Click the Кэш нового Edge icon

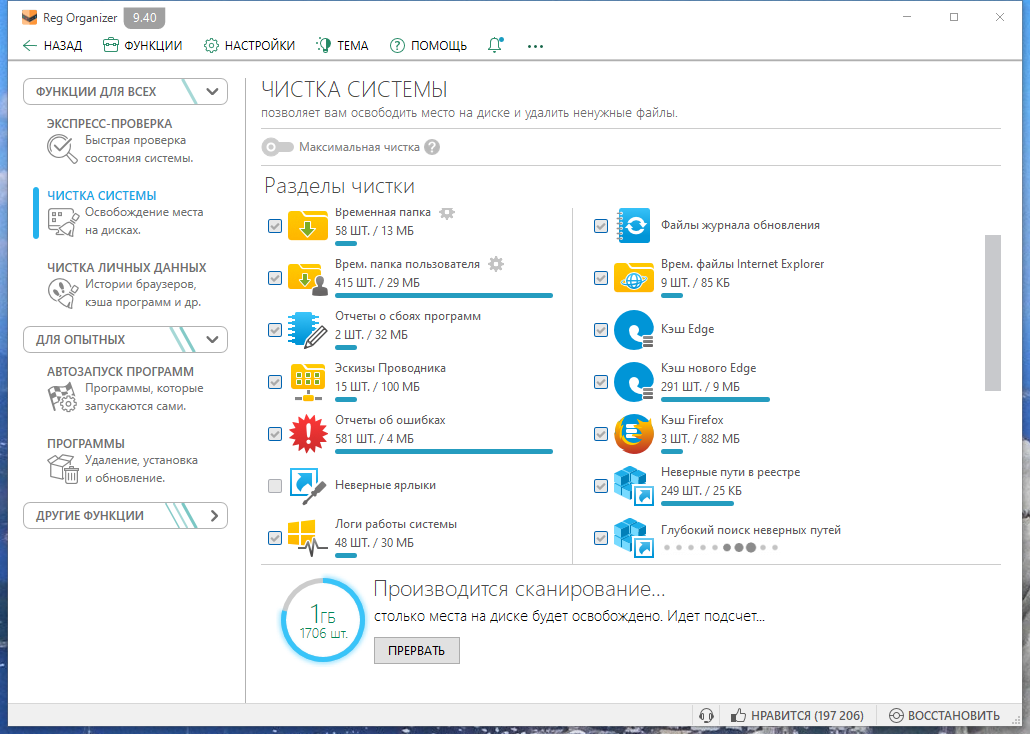coord(633,382)
